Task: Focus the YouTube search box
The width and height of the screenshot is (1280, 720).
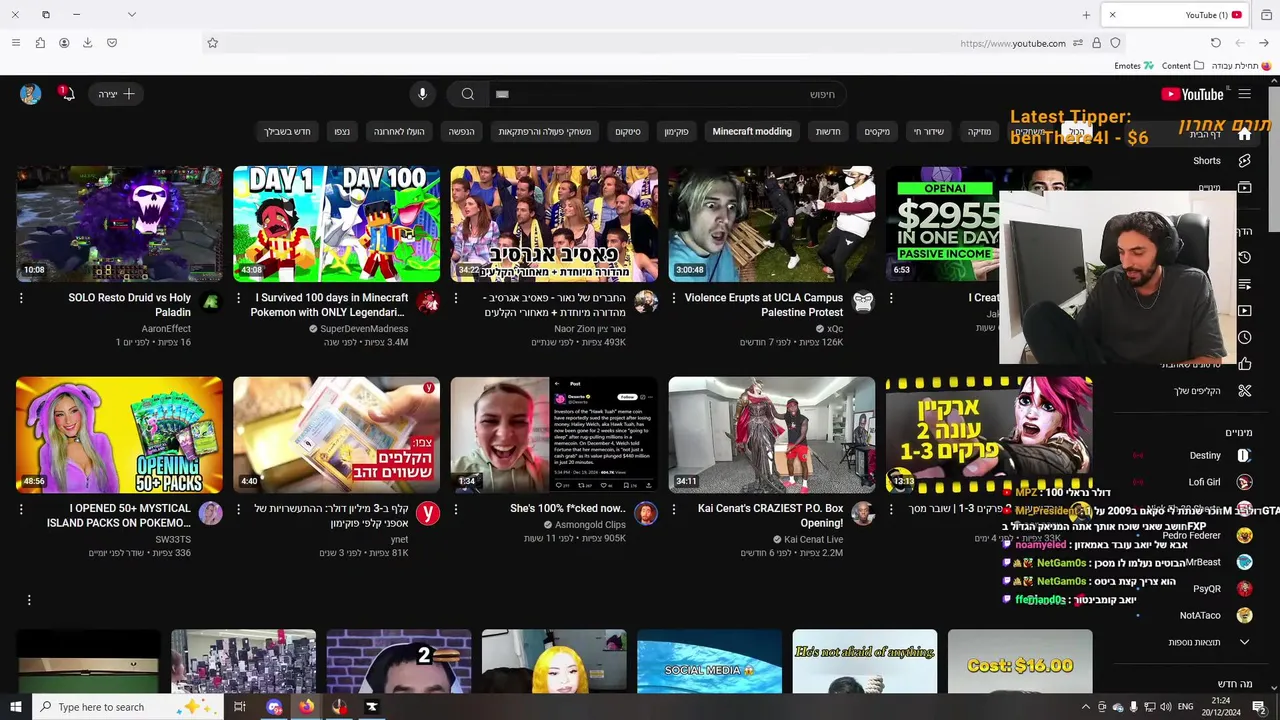Action: [667, 94]
